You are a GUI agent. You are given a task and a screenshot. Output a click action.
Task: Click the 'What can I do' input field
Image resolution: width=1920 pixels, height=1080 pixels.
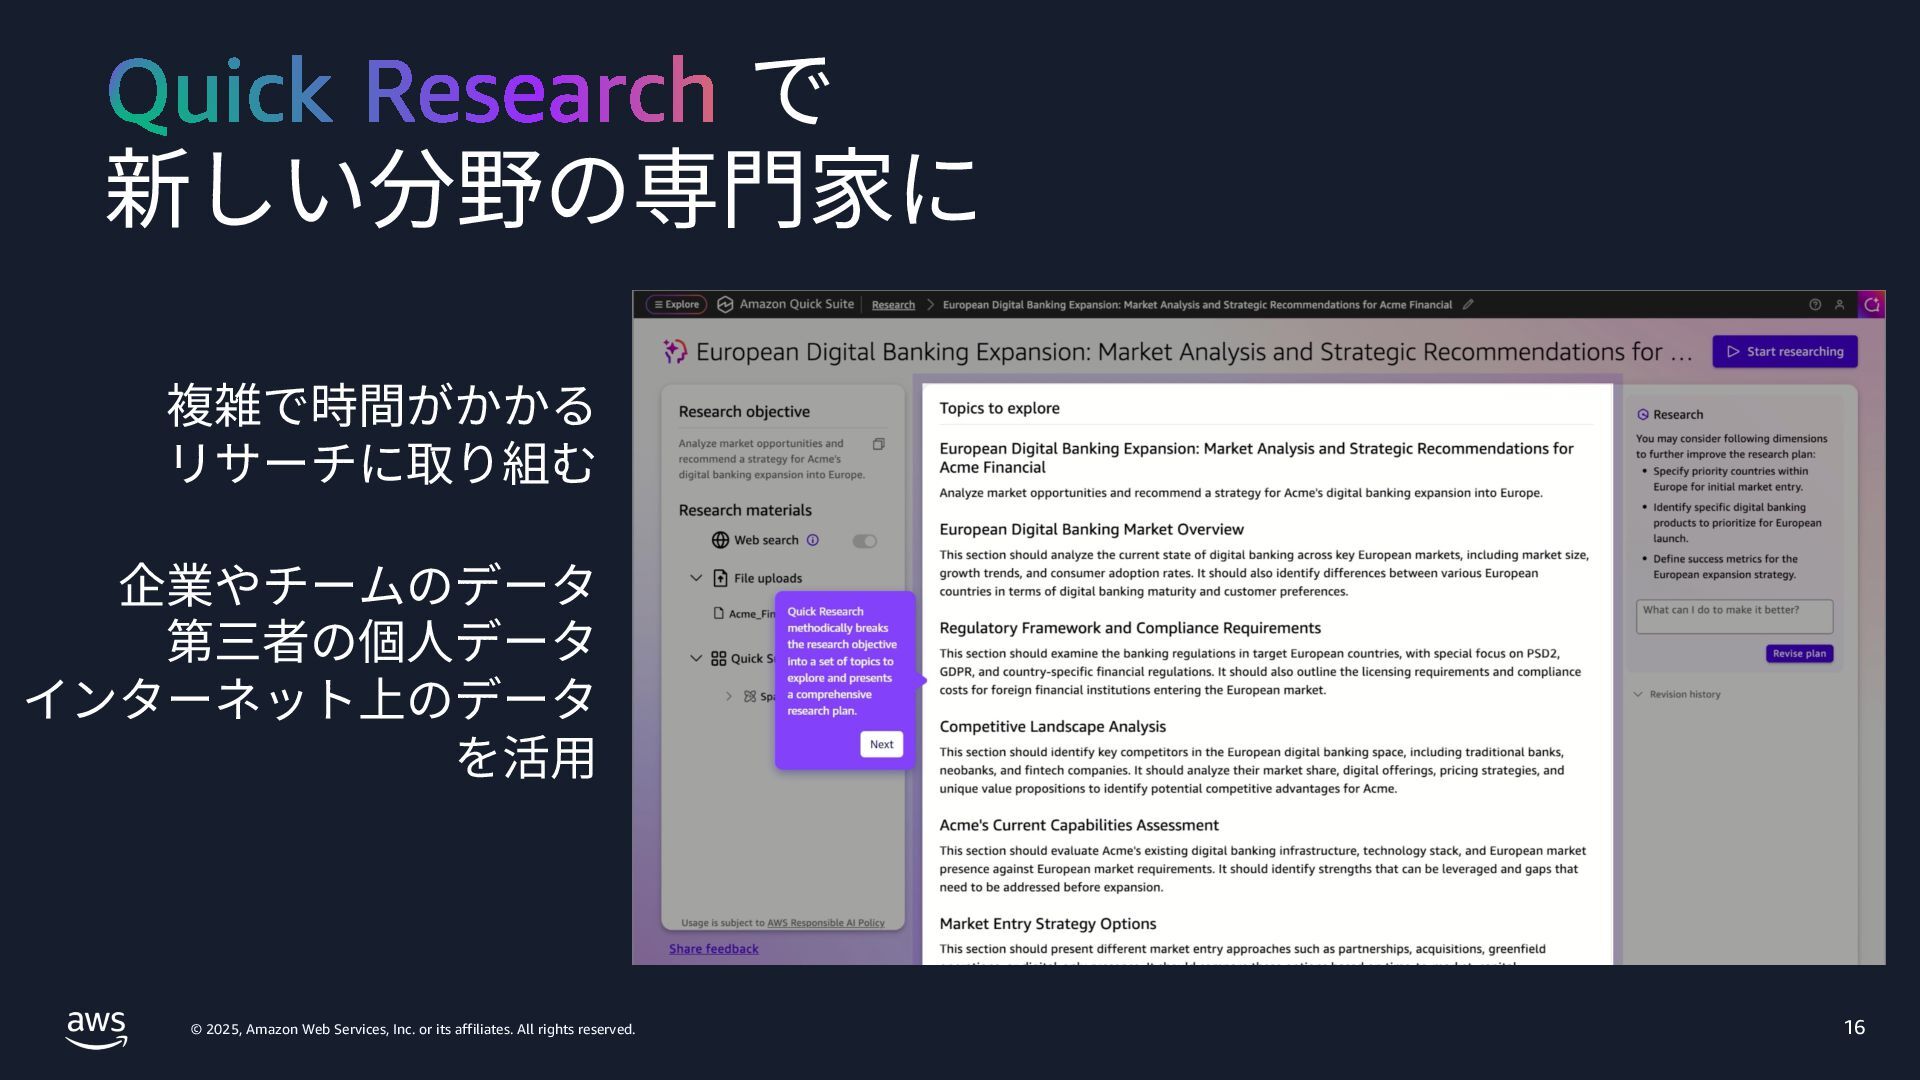tap(1734, 616)
